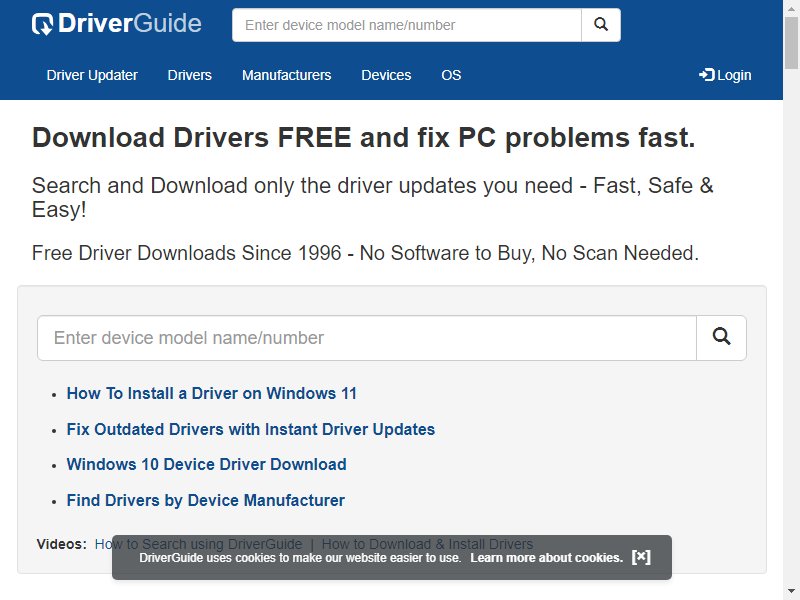
Task: Open the Devices menu item
Action: point(386,75)
